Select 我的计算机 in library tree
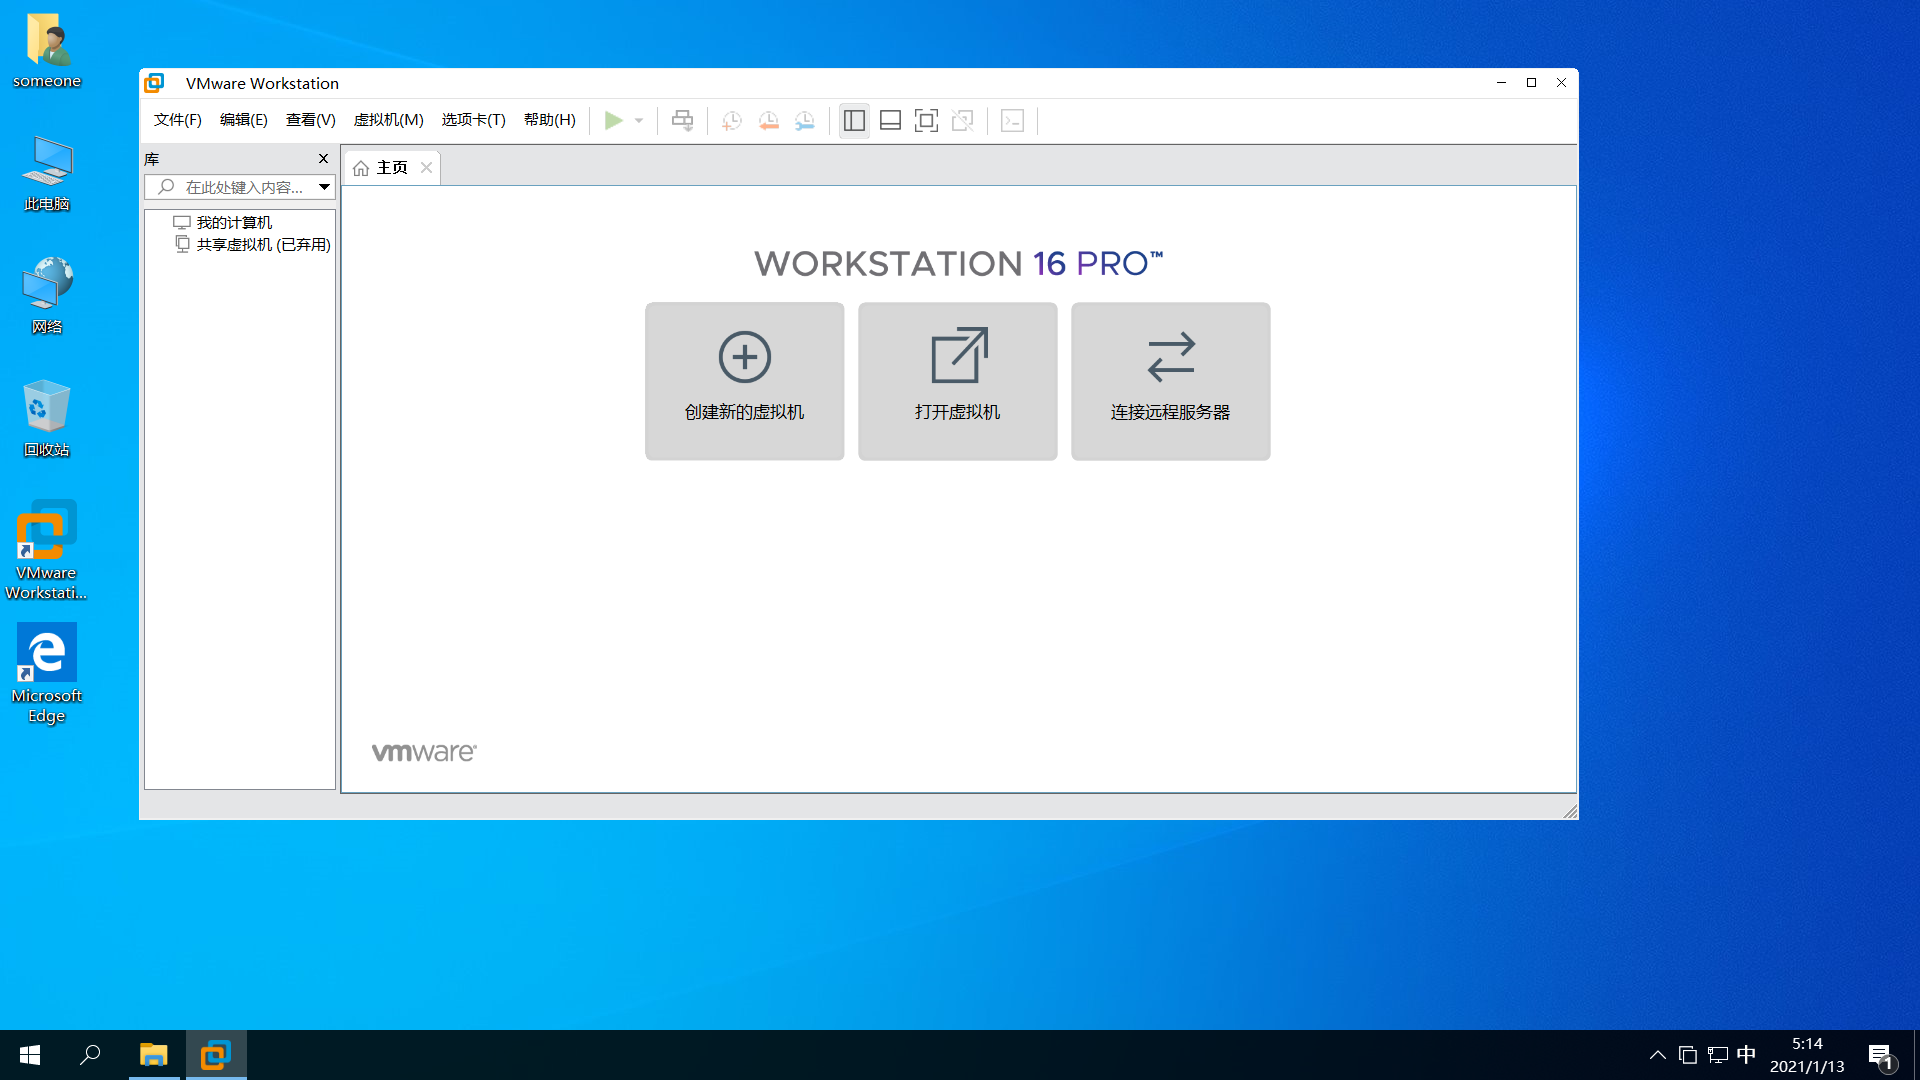Screen dimensions: 1920x1080 (x=234, y=222)
